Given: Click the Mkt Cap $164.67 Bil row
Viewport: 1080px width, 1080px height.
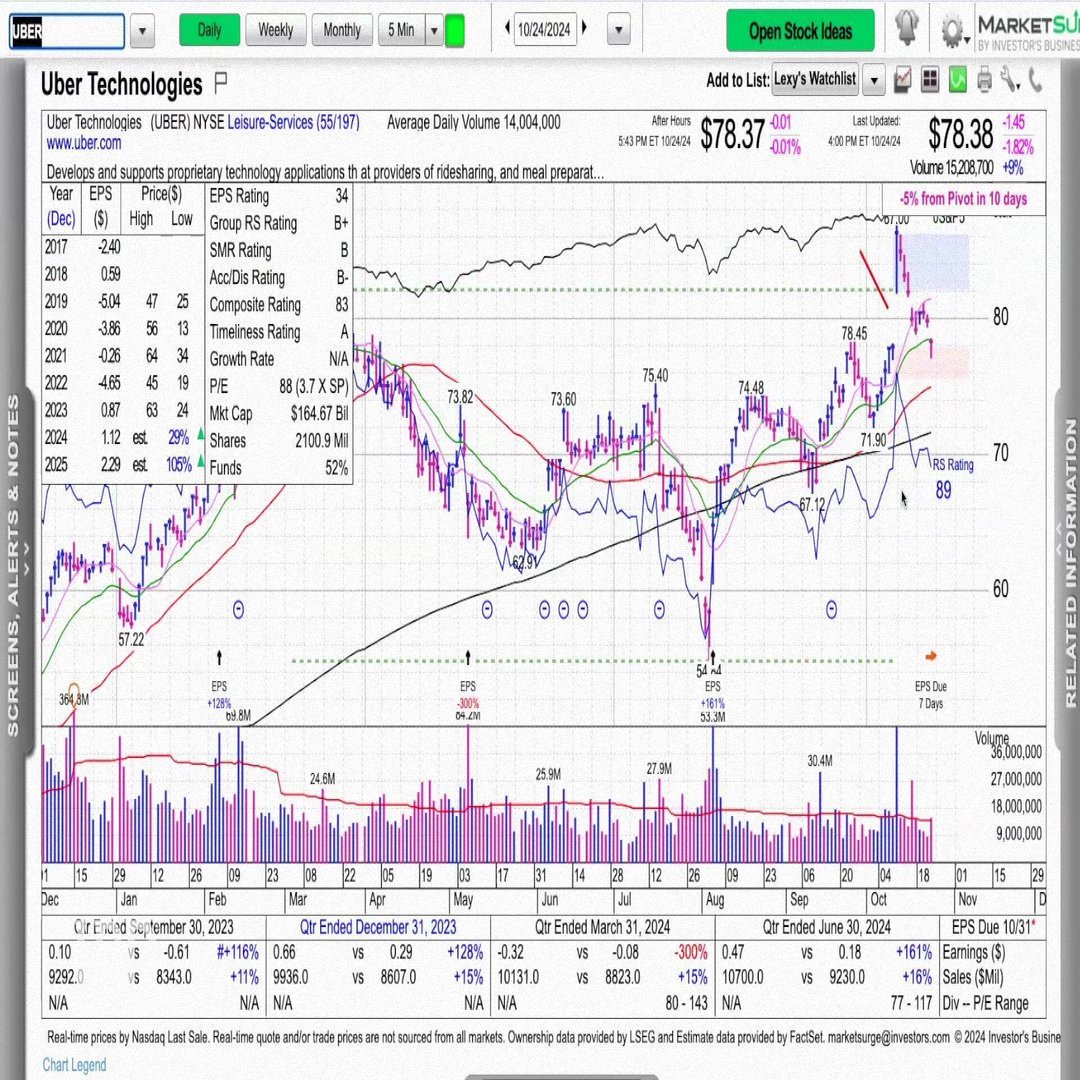Looking at the screenshot, I should point(279,413).
